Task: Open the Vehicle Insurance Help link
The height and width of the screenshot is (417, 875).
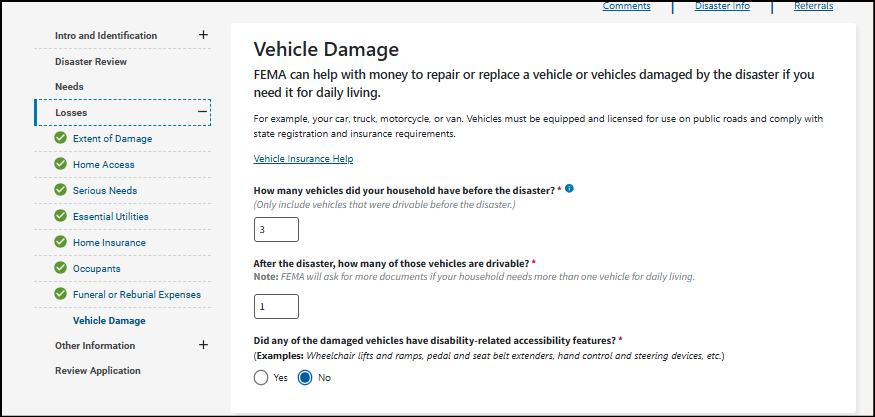Action: 303,159
